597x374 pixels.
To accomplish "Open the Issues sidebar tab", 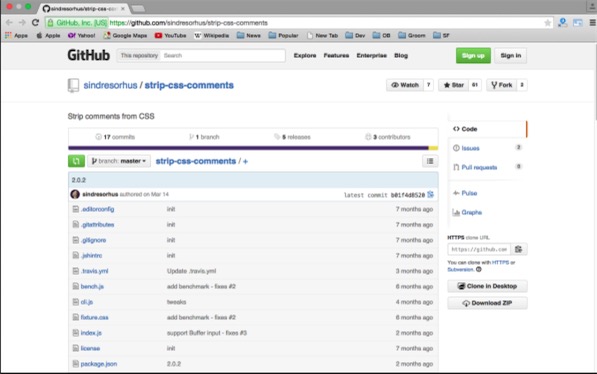I will click(x=487, y=148).
